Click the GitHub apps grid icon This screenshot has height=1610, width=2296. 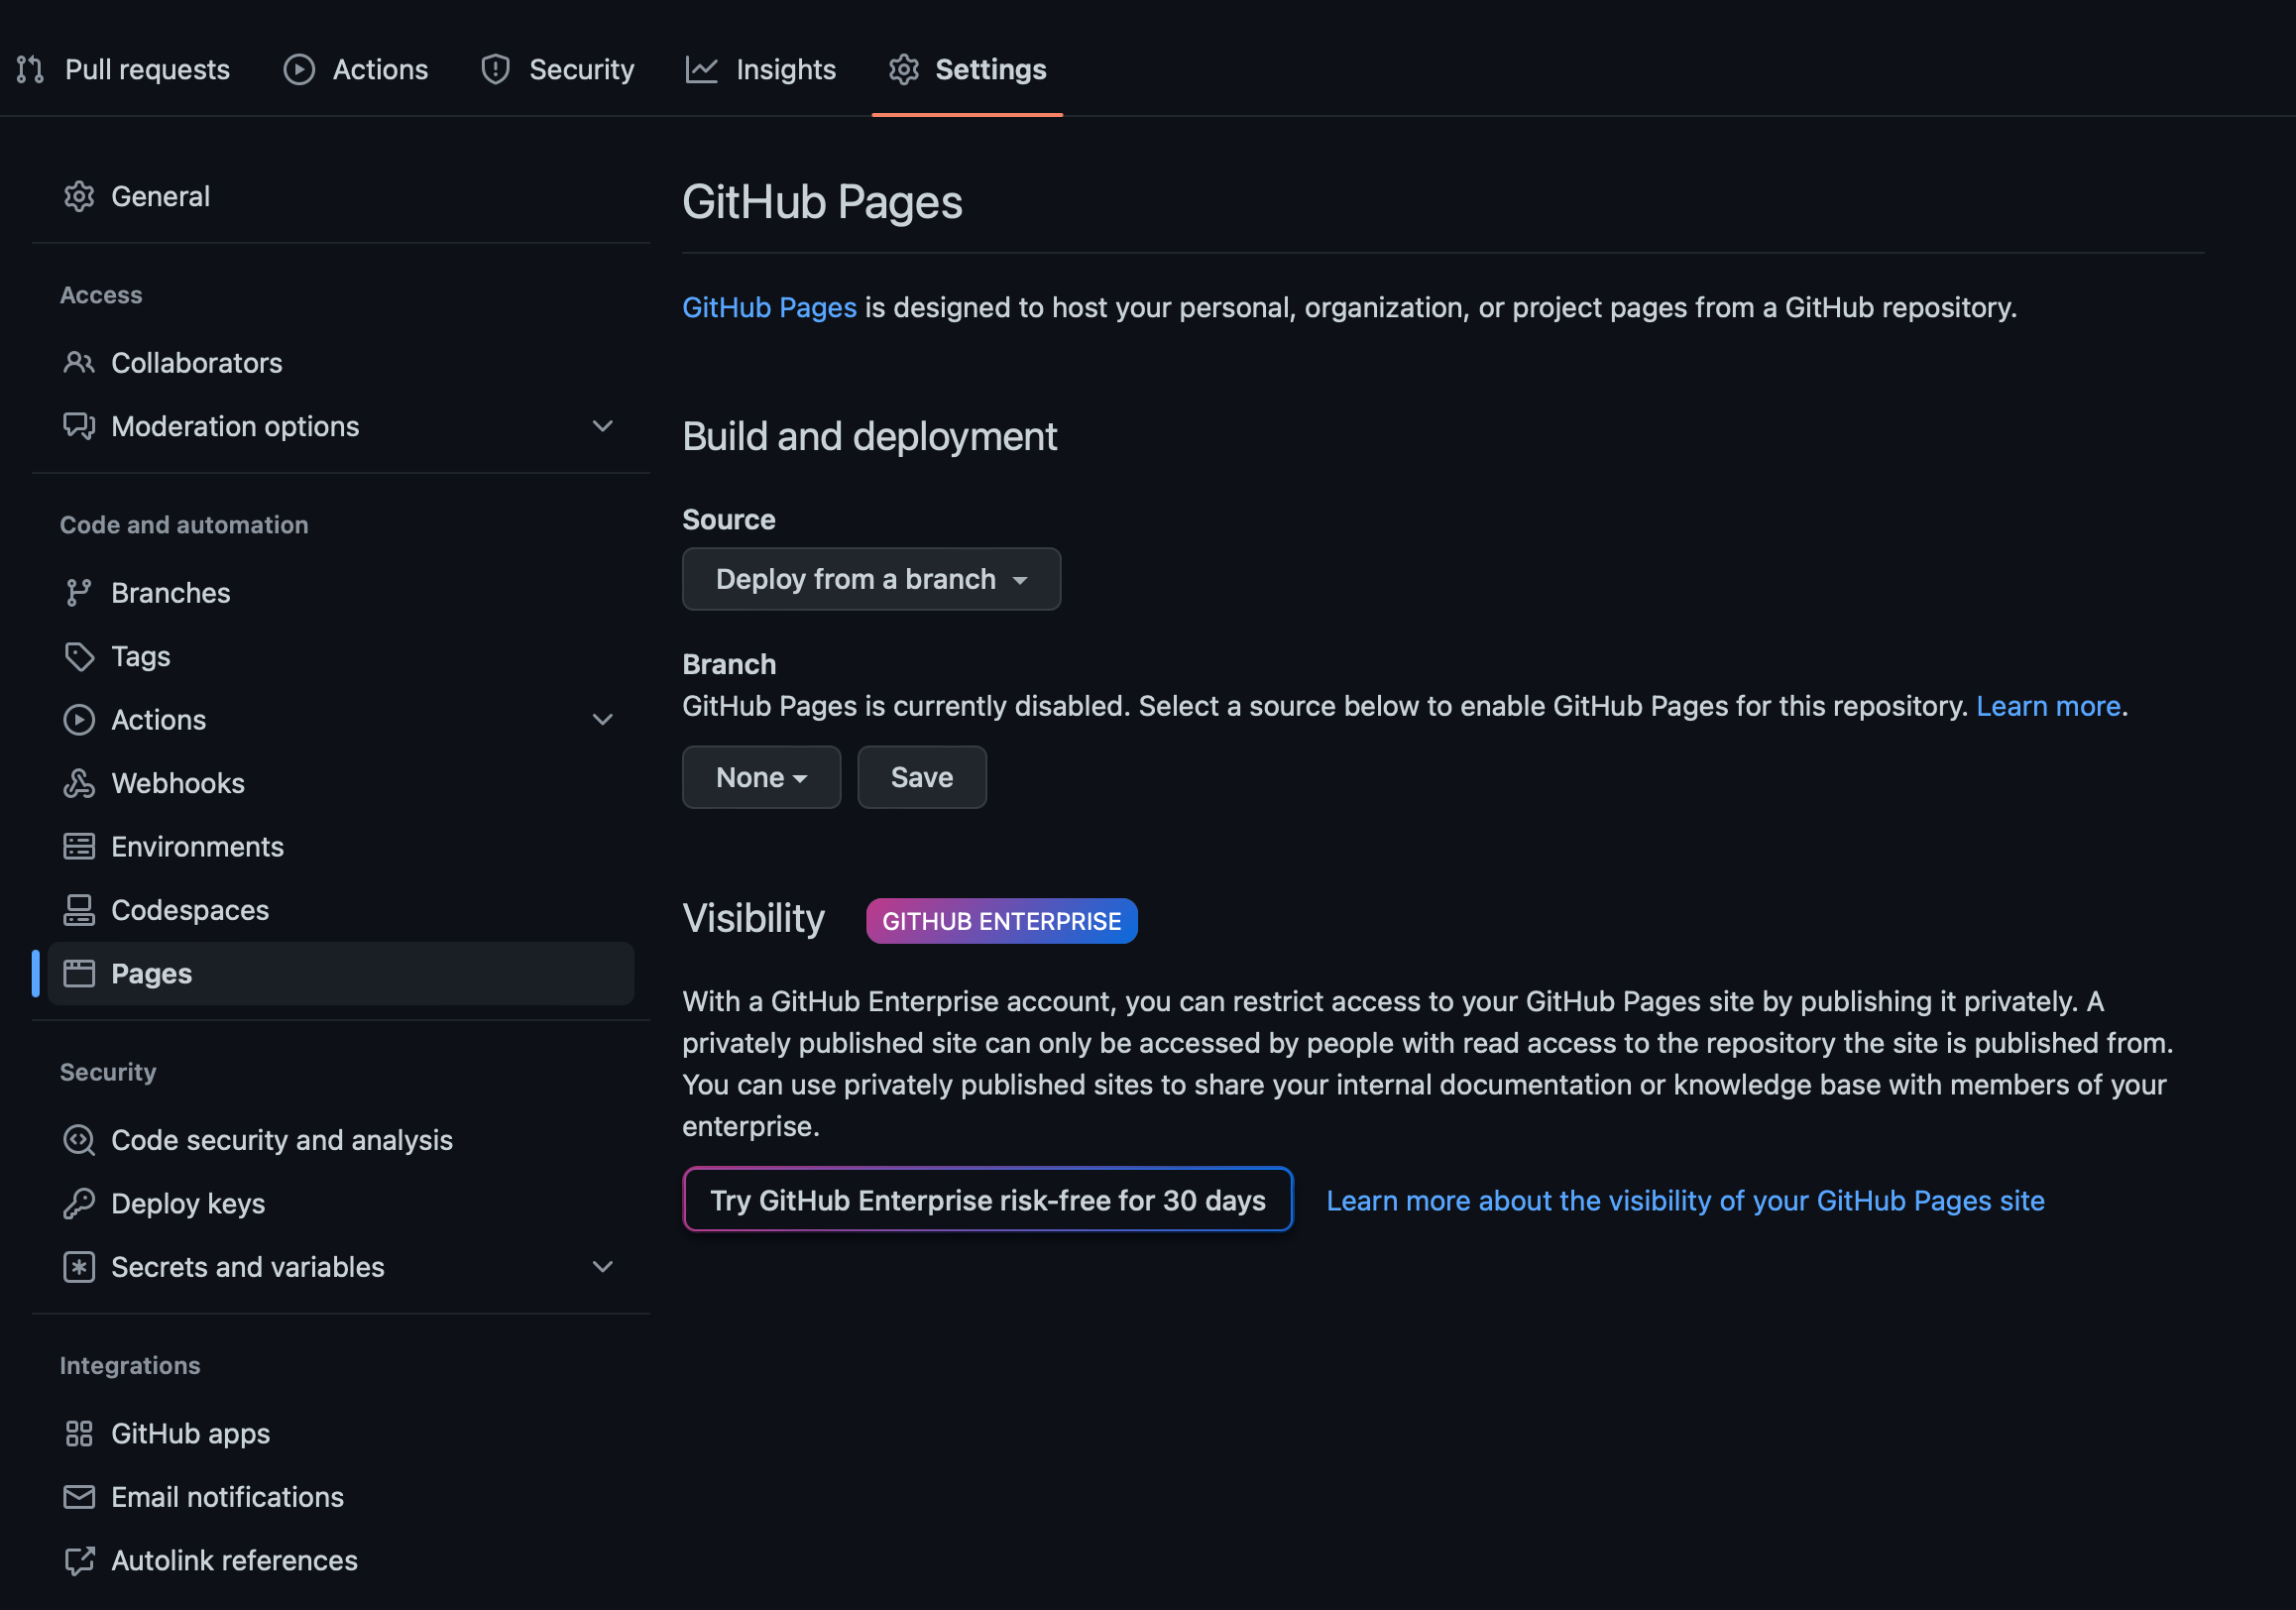point(79,1433)
